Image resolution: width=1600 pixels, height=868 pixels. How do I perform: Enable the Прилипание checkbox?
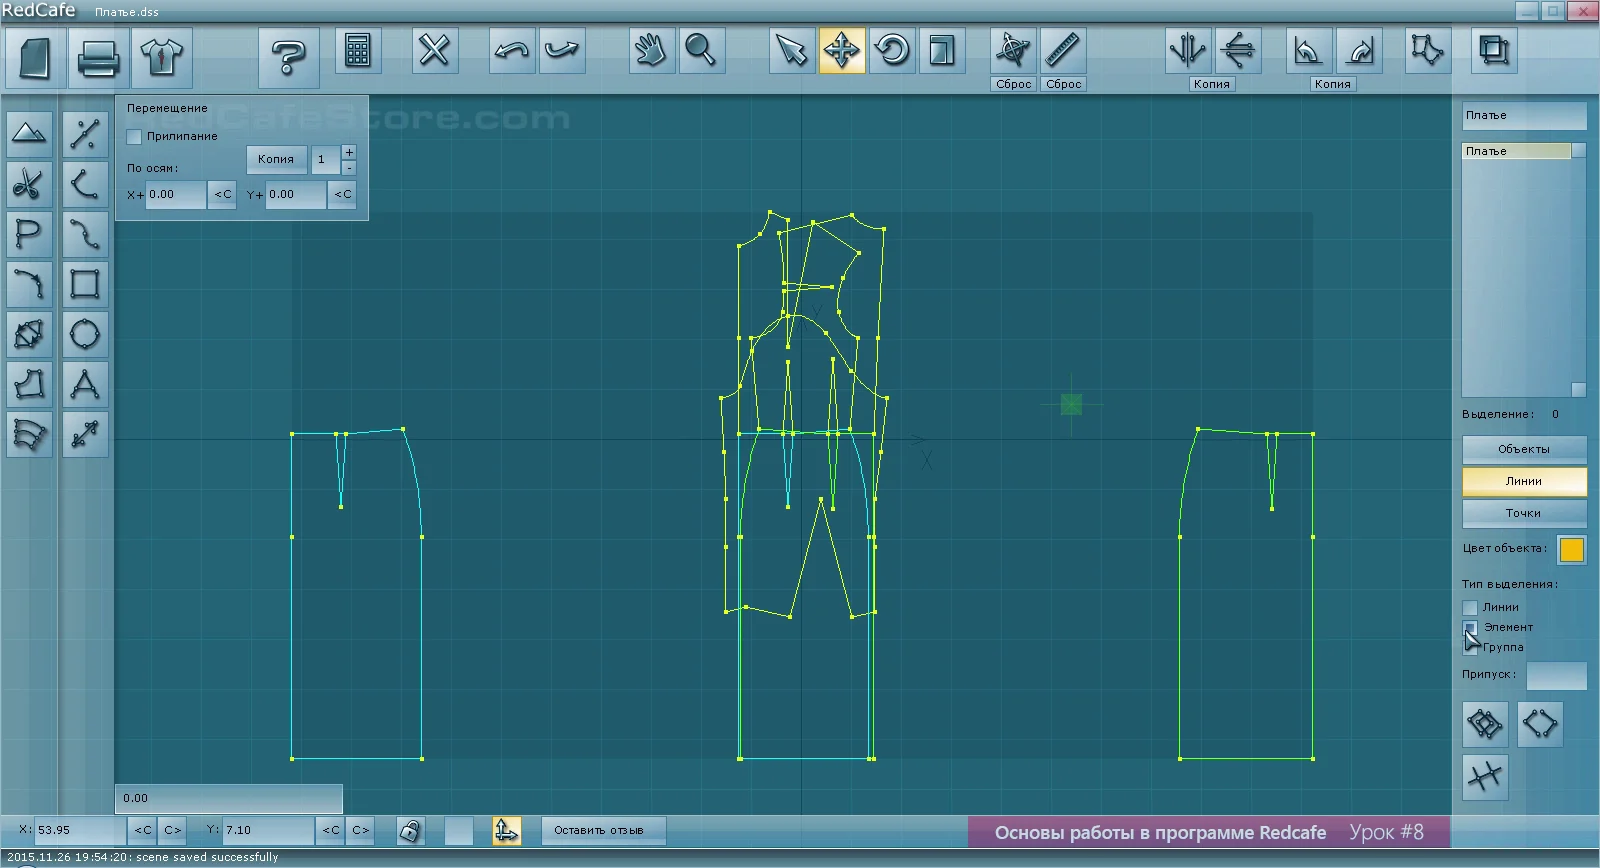click(134, 136)
